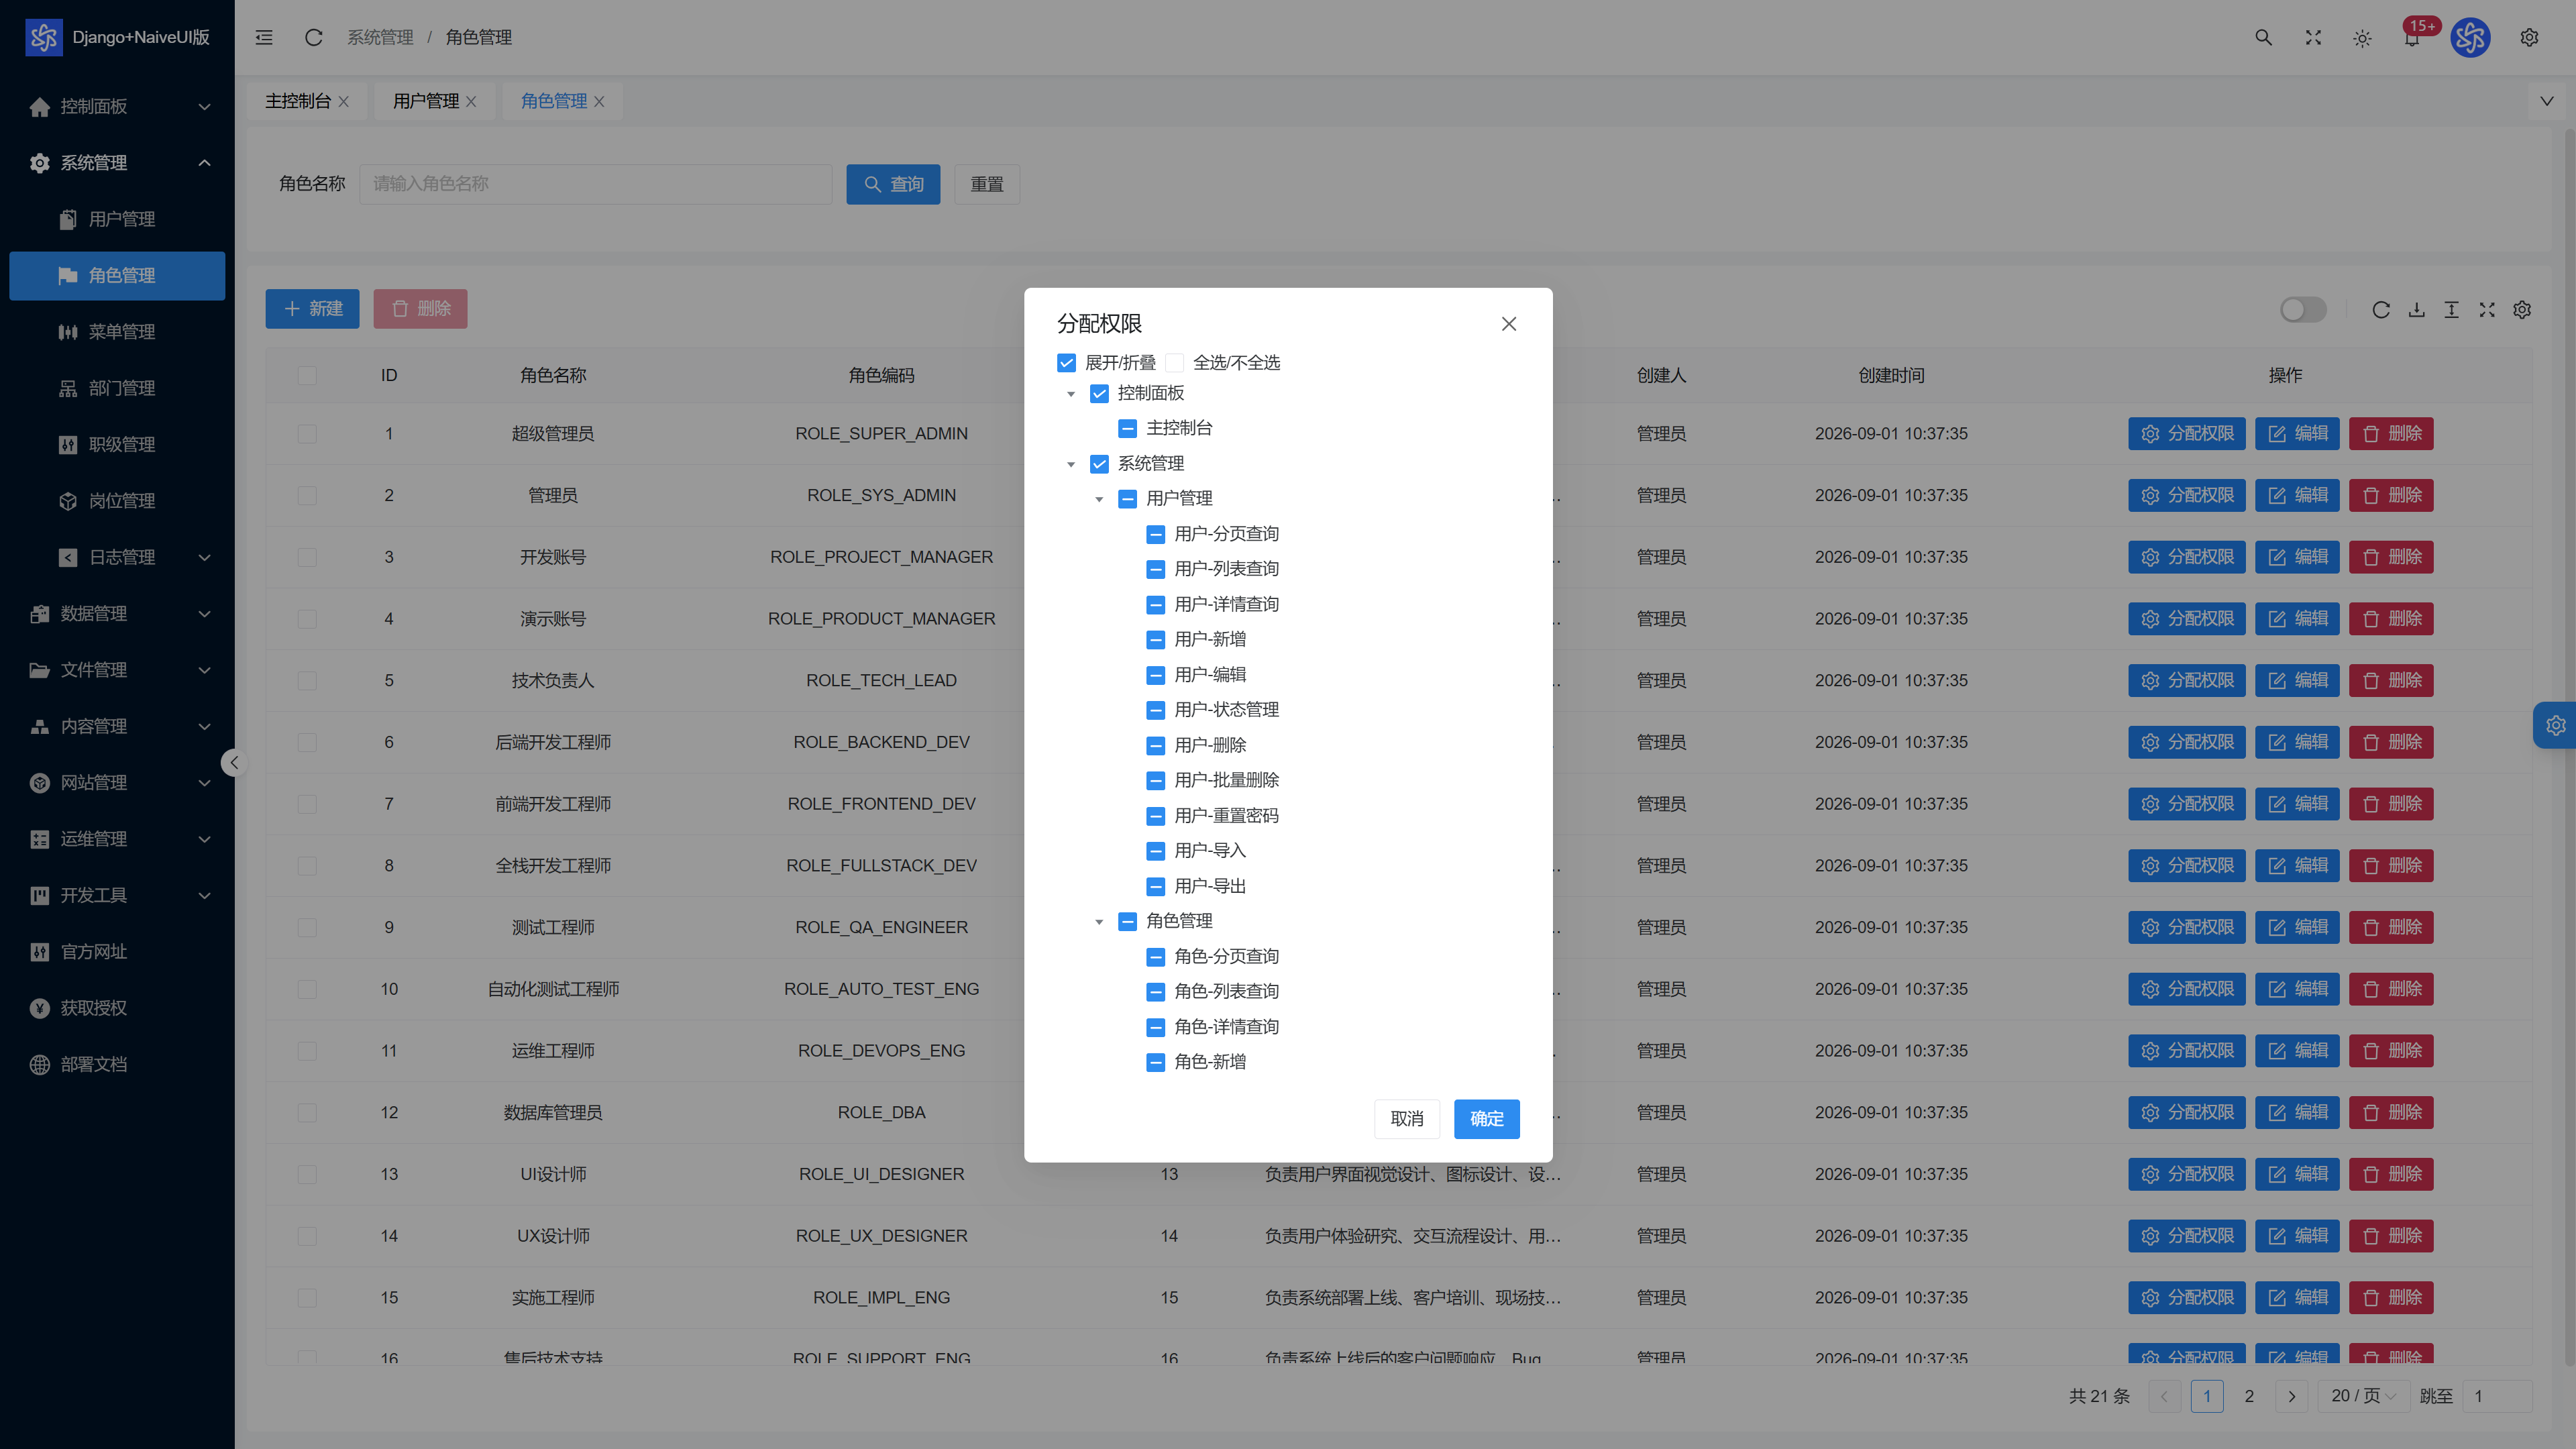Click the fullscreen icon in top header
This screenshot has height=1449, width=2576.
2313,37
